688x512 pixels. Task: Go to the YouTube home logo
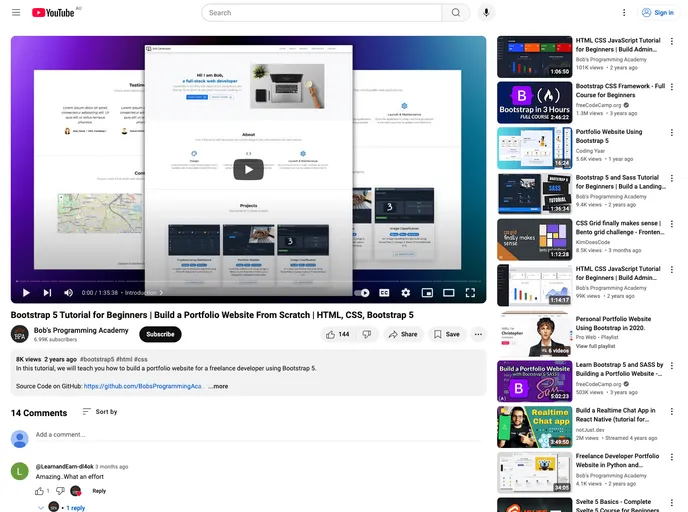tap(53, 13)
